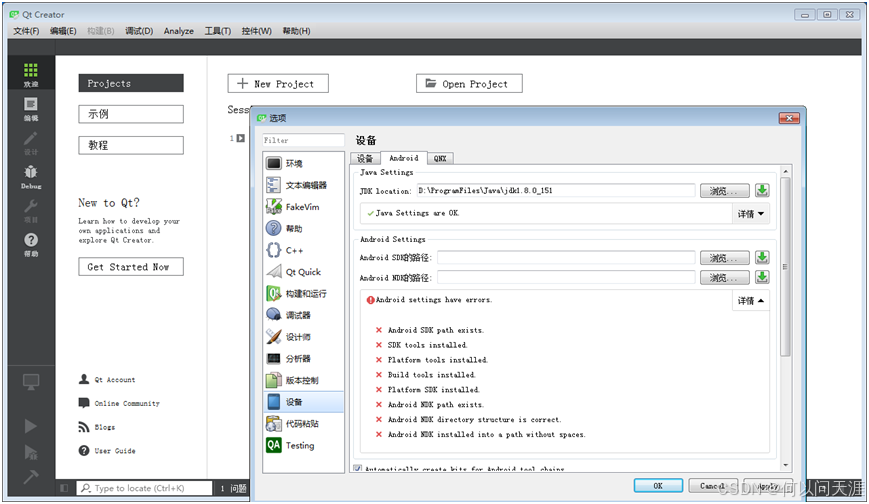Click the options Filter field
The width and height of the screenshot is (869, 504).
pos(303,140)
